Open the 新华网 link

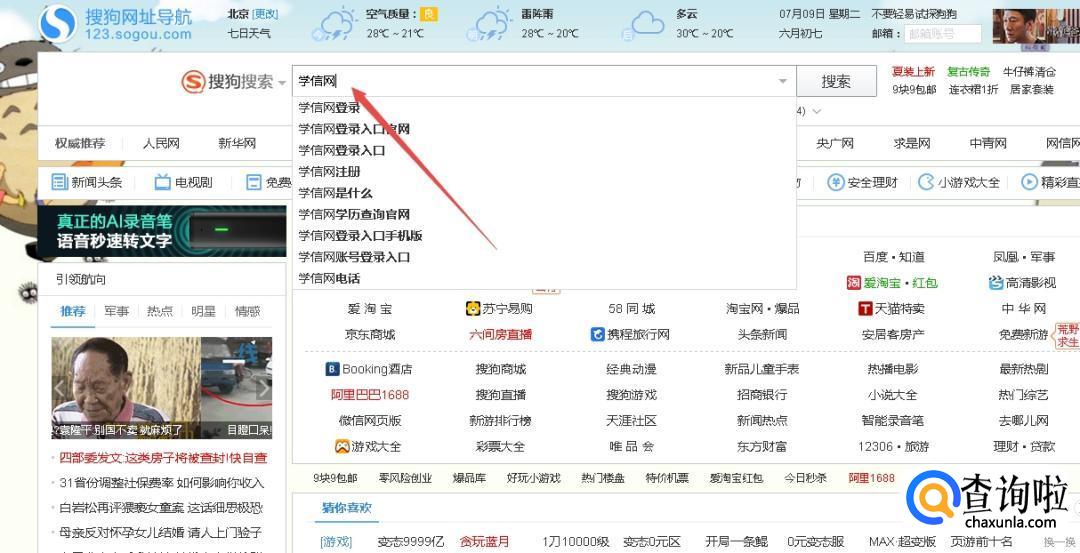click(x=237, y=143)
